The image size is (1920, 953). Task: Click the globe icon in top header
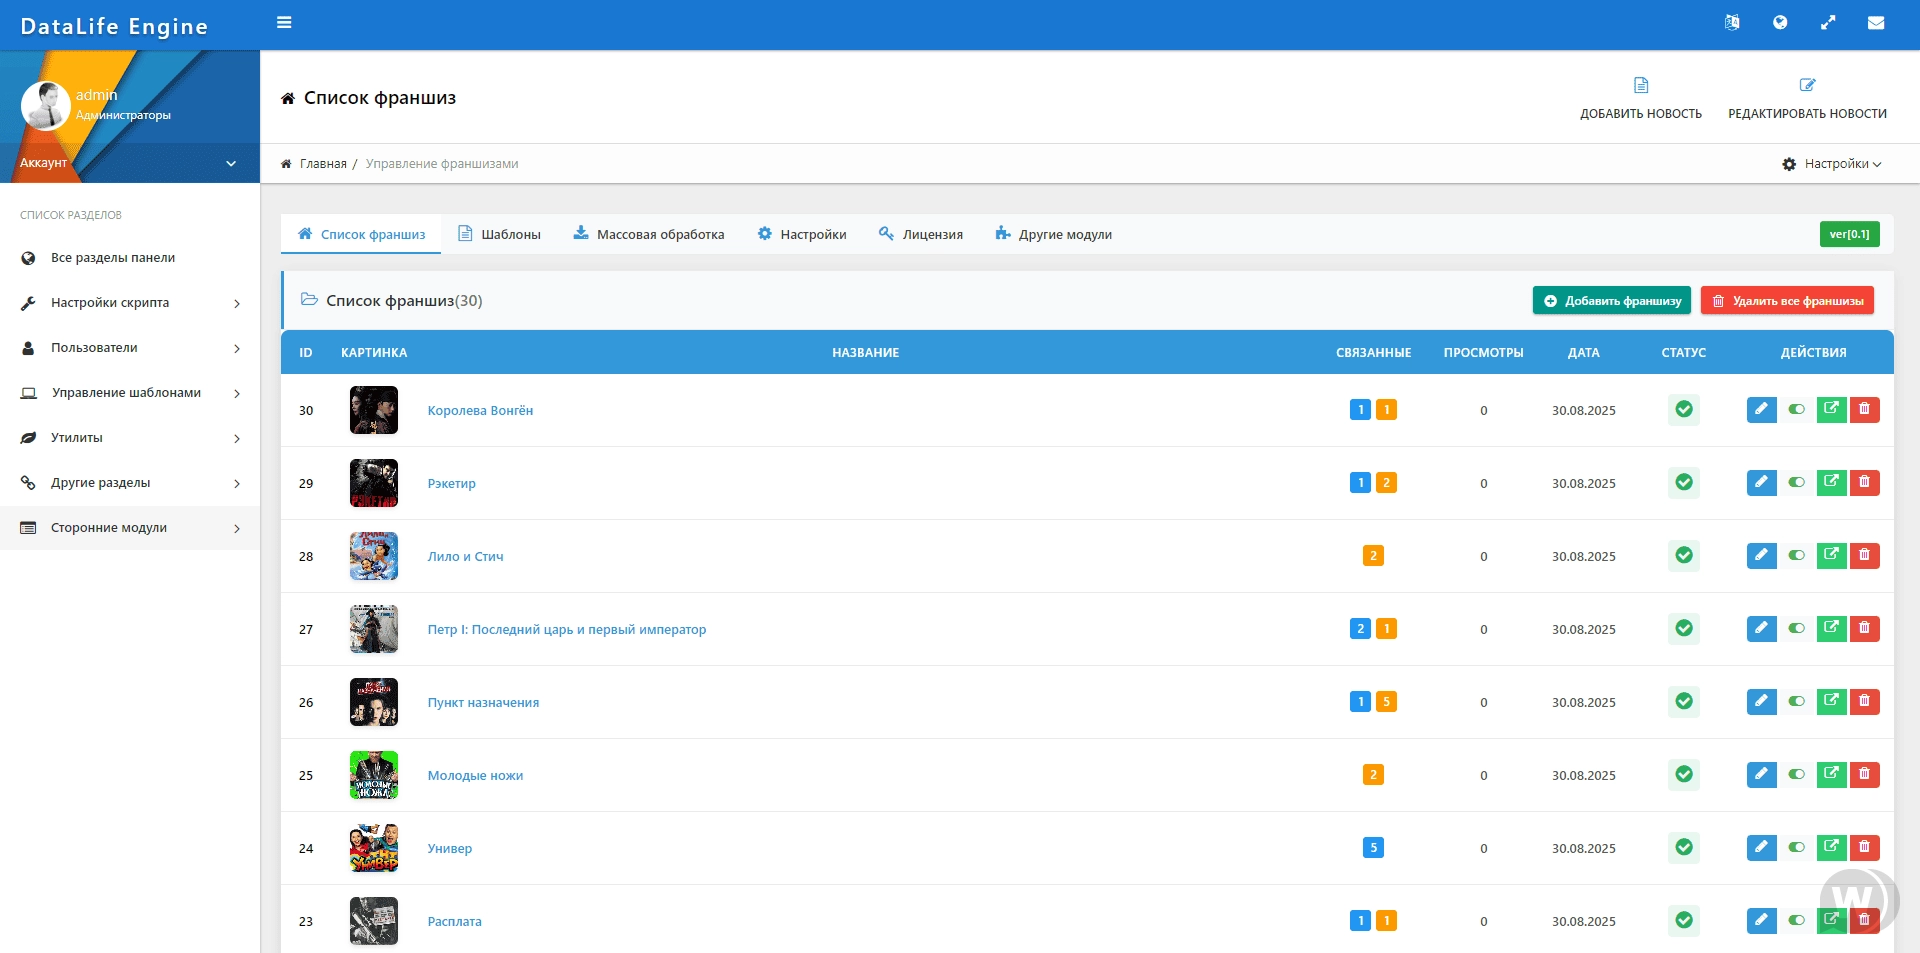(x=1780, y=23)
